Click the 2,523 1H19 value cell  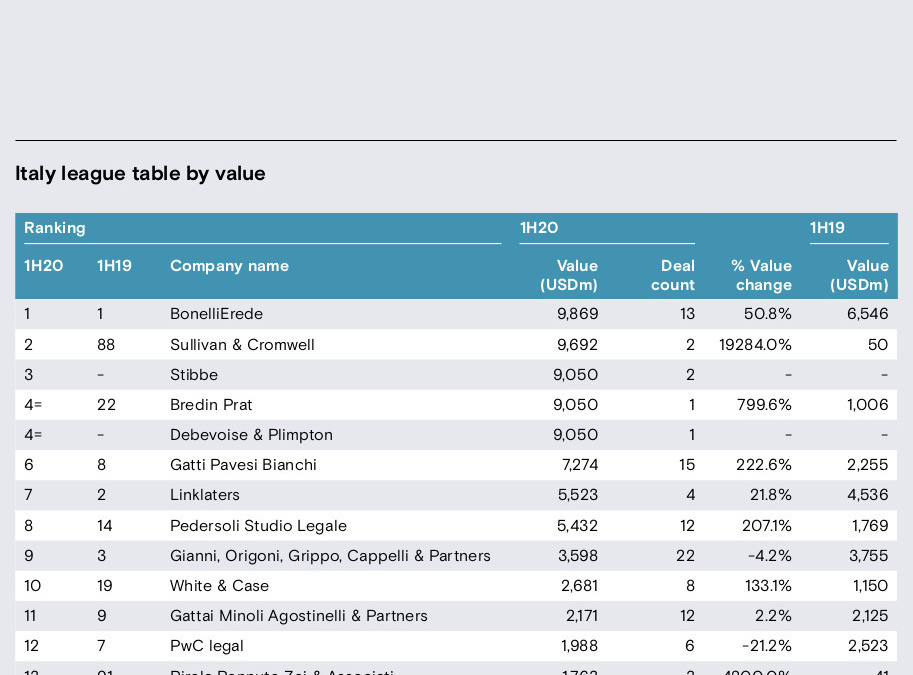(x=868, y=646)
